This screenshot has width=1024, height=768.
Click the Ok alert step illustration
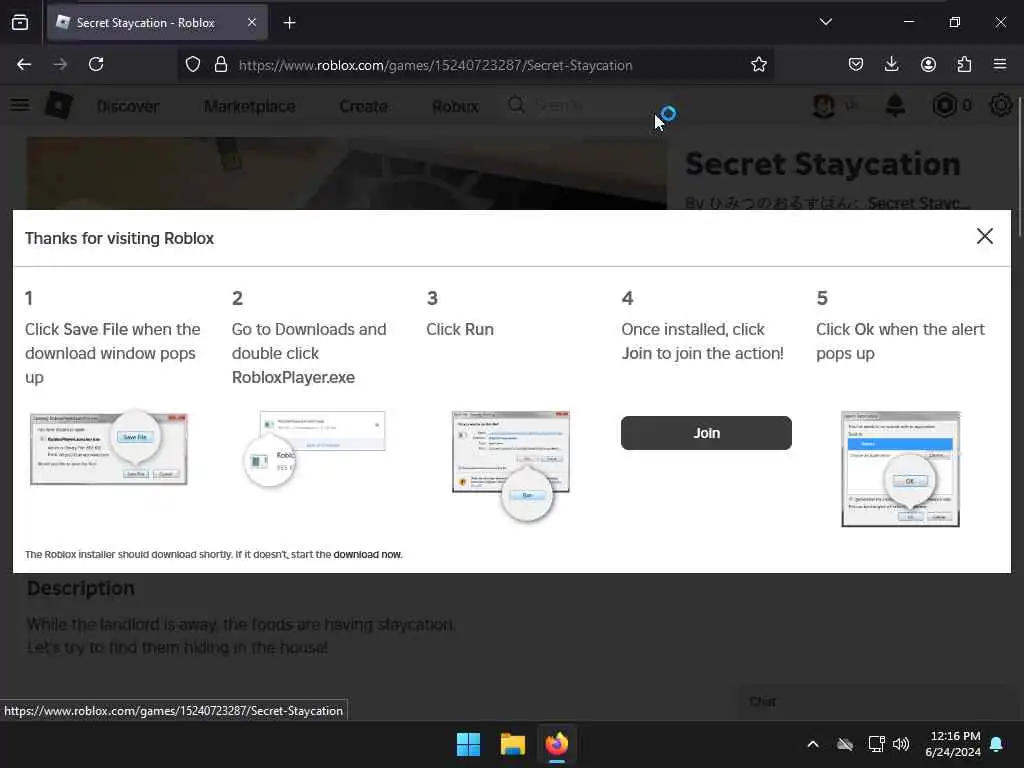click(x=901, y=469)
